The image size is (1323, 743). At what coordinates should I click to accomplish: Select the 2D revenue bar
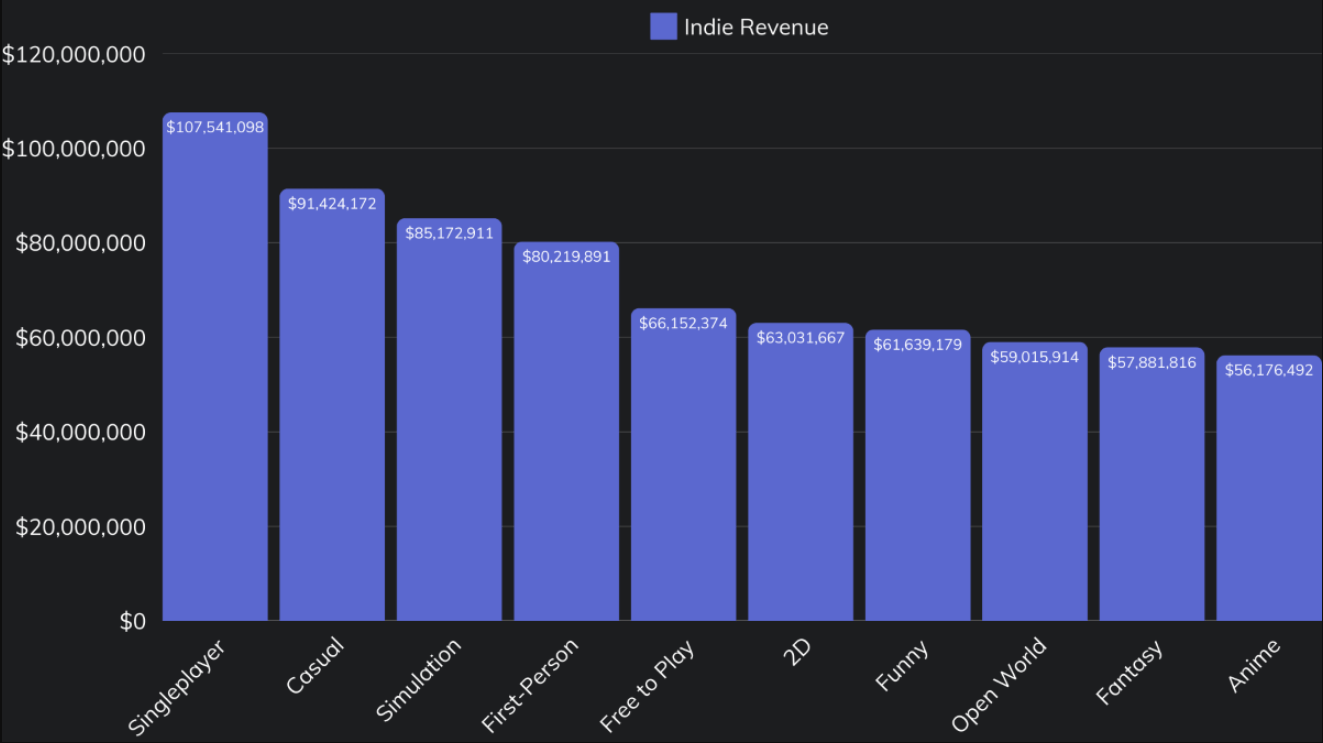click(x=800, y=472)
